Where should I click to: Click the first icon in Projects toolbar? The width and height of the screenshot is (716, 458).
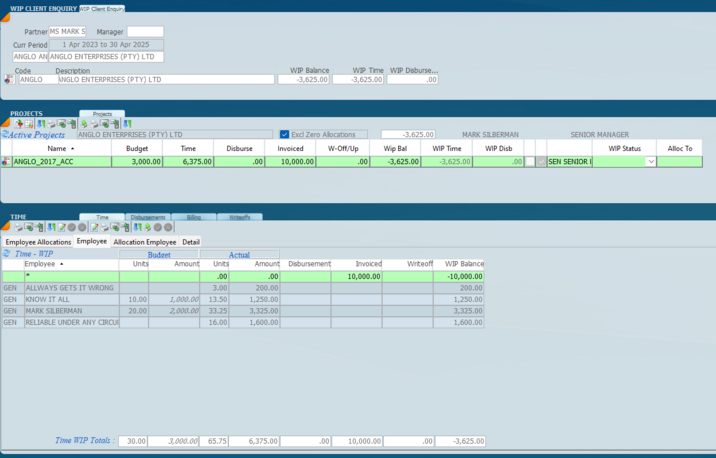coord(19,124)
